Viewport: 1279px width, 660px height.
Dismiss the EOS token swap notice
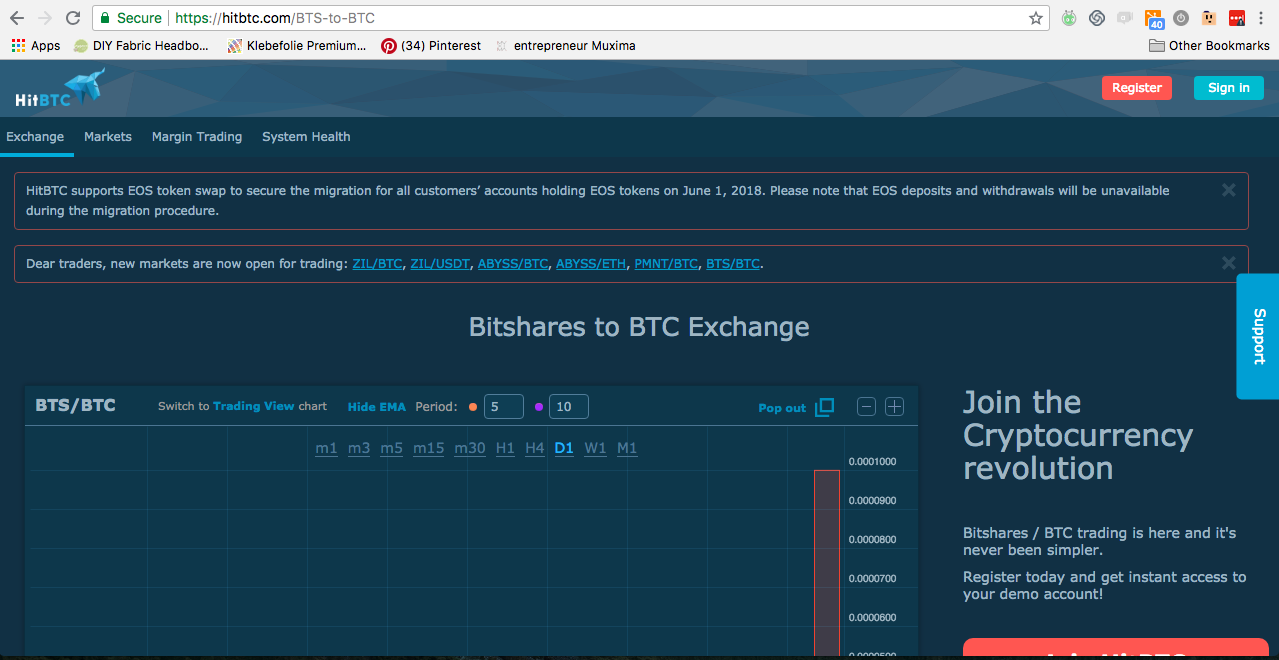(x=1229, y=189)
